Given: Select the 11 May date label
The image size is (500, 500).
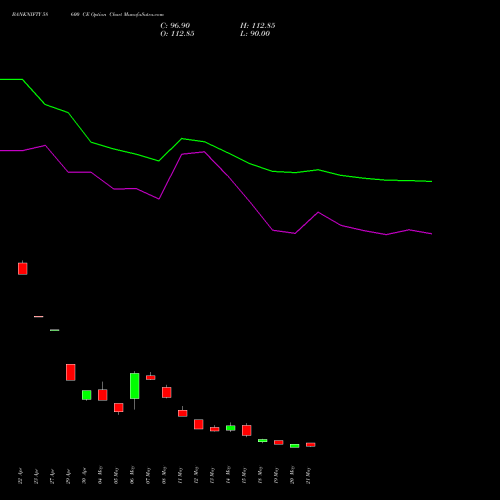Looking at the screenshot, I should 181,475.
